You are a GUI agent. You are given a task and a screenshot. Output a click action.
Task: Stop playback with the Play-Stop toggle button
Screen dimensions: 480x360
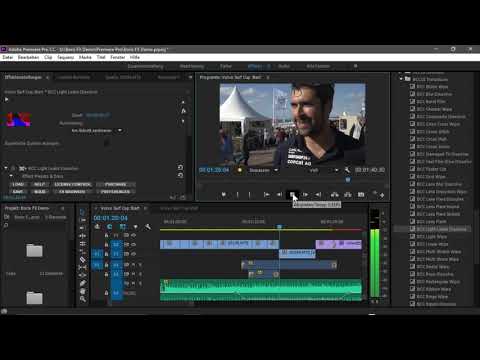pos(292,195)
